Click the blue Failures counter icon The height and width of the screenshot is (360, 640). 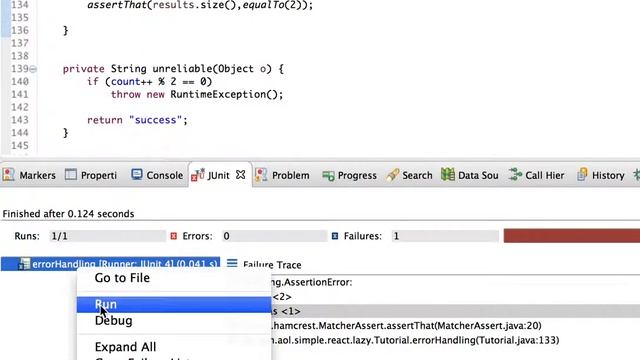(335, 236)
